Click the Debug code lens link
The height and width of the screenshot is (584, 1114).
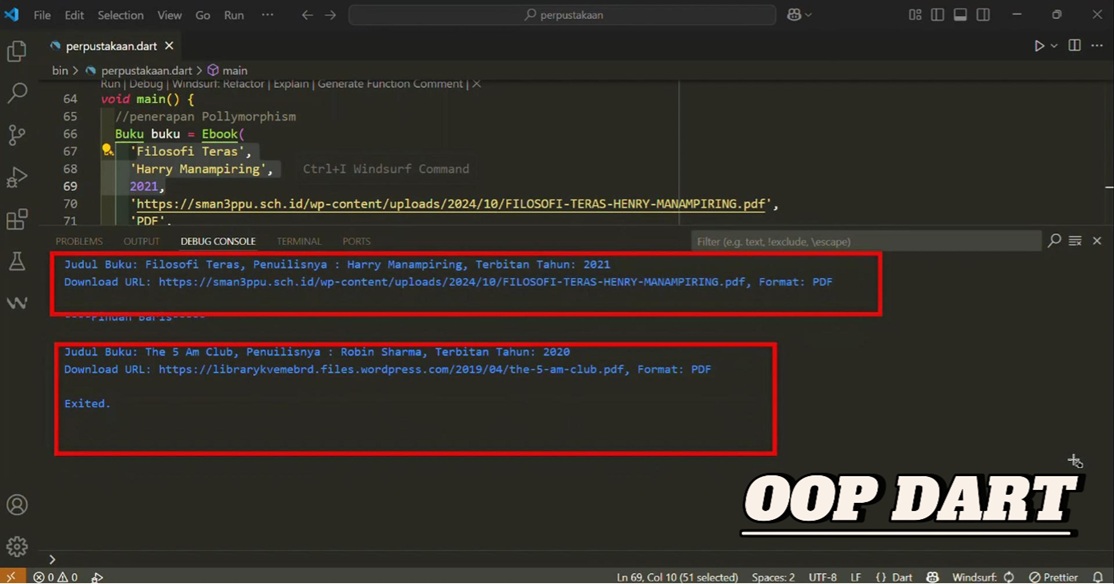pos(146,84)
